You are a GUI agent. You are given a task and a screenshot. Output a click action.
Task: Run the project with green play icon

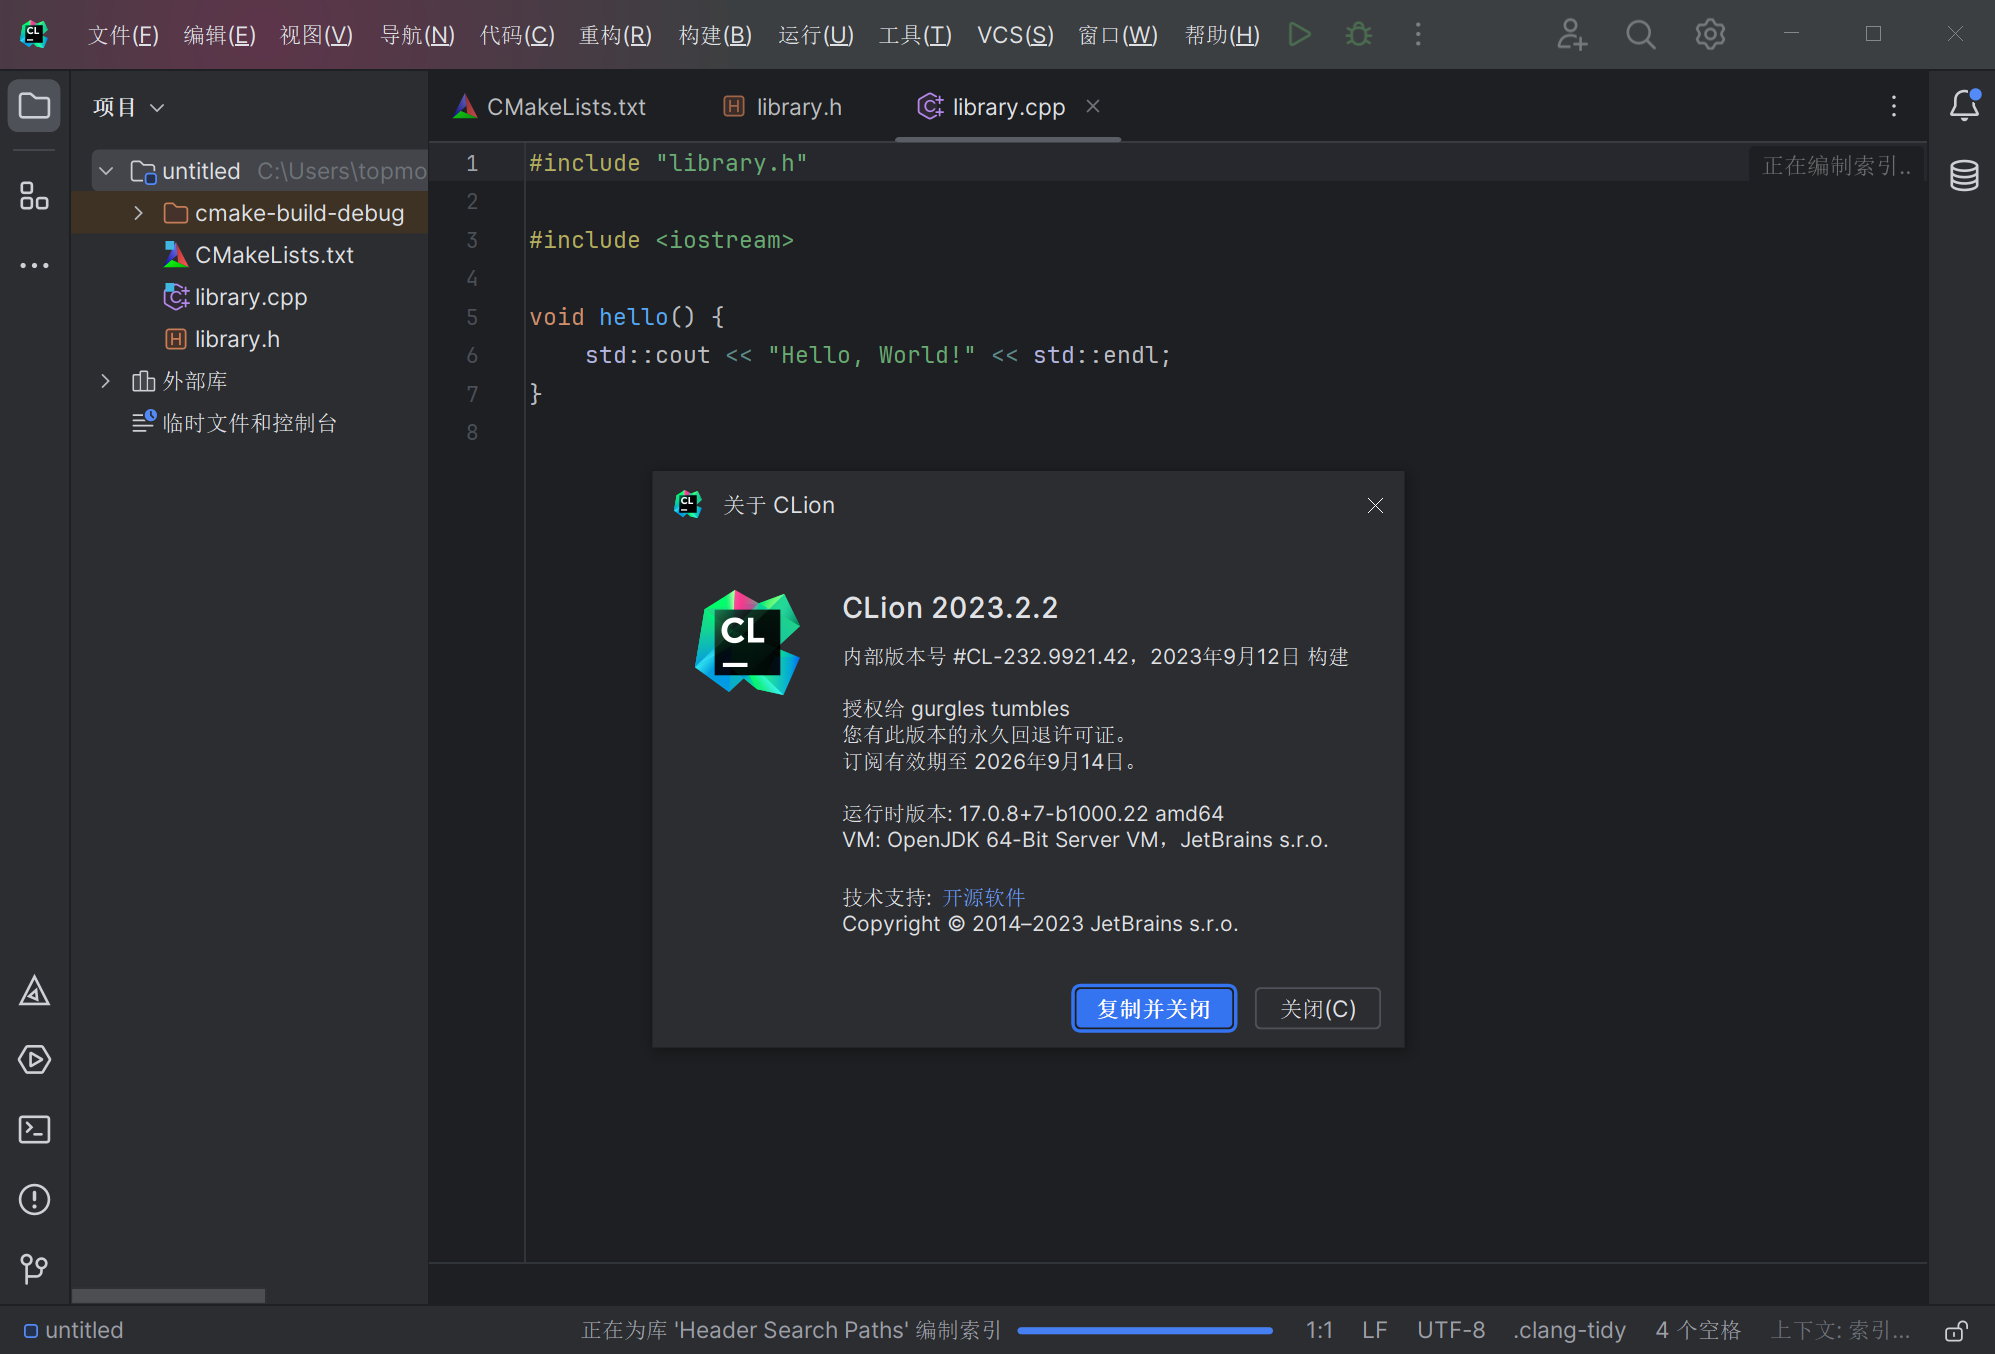[1299, 35]
